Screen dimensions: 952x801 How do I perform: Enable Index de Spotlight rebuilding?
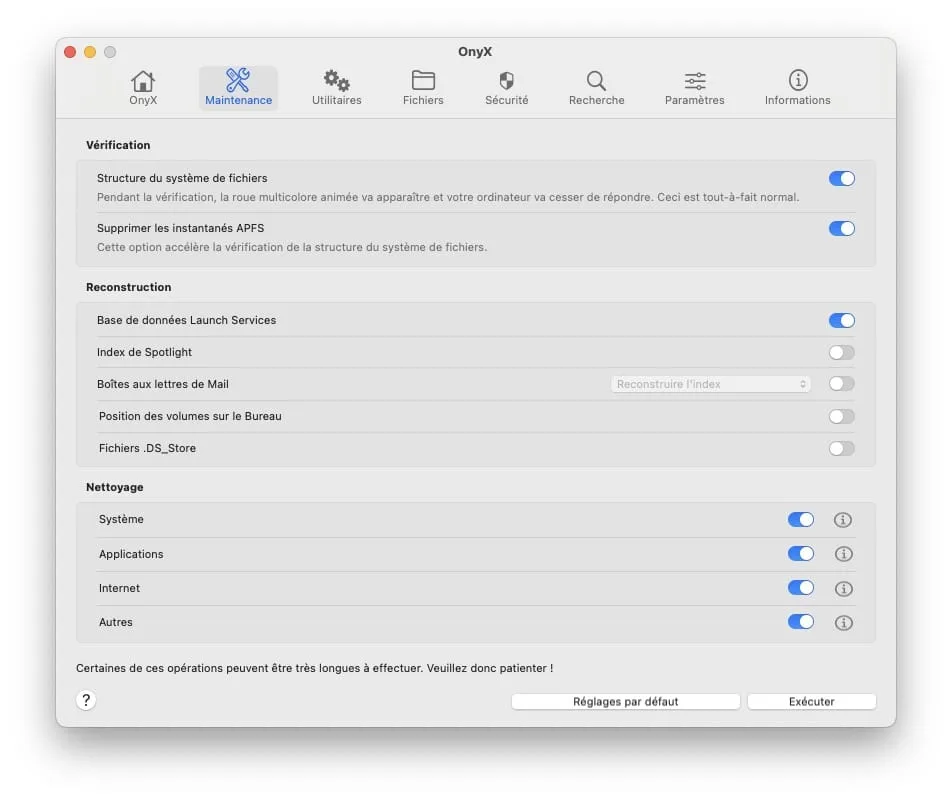(841, 352)
